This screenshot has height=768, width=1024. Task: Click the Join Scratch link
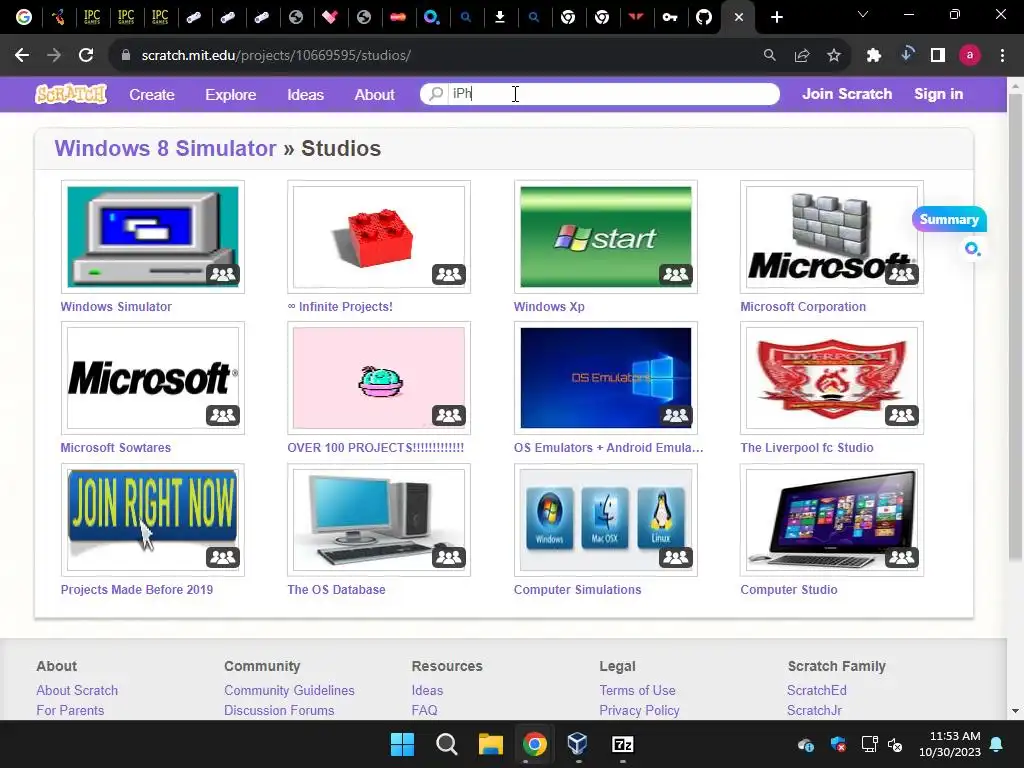847,94
